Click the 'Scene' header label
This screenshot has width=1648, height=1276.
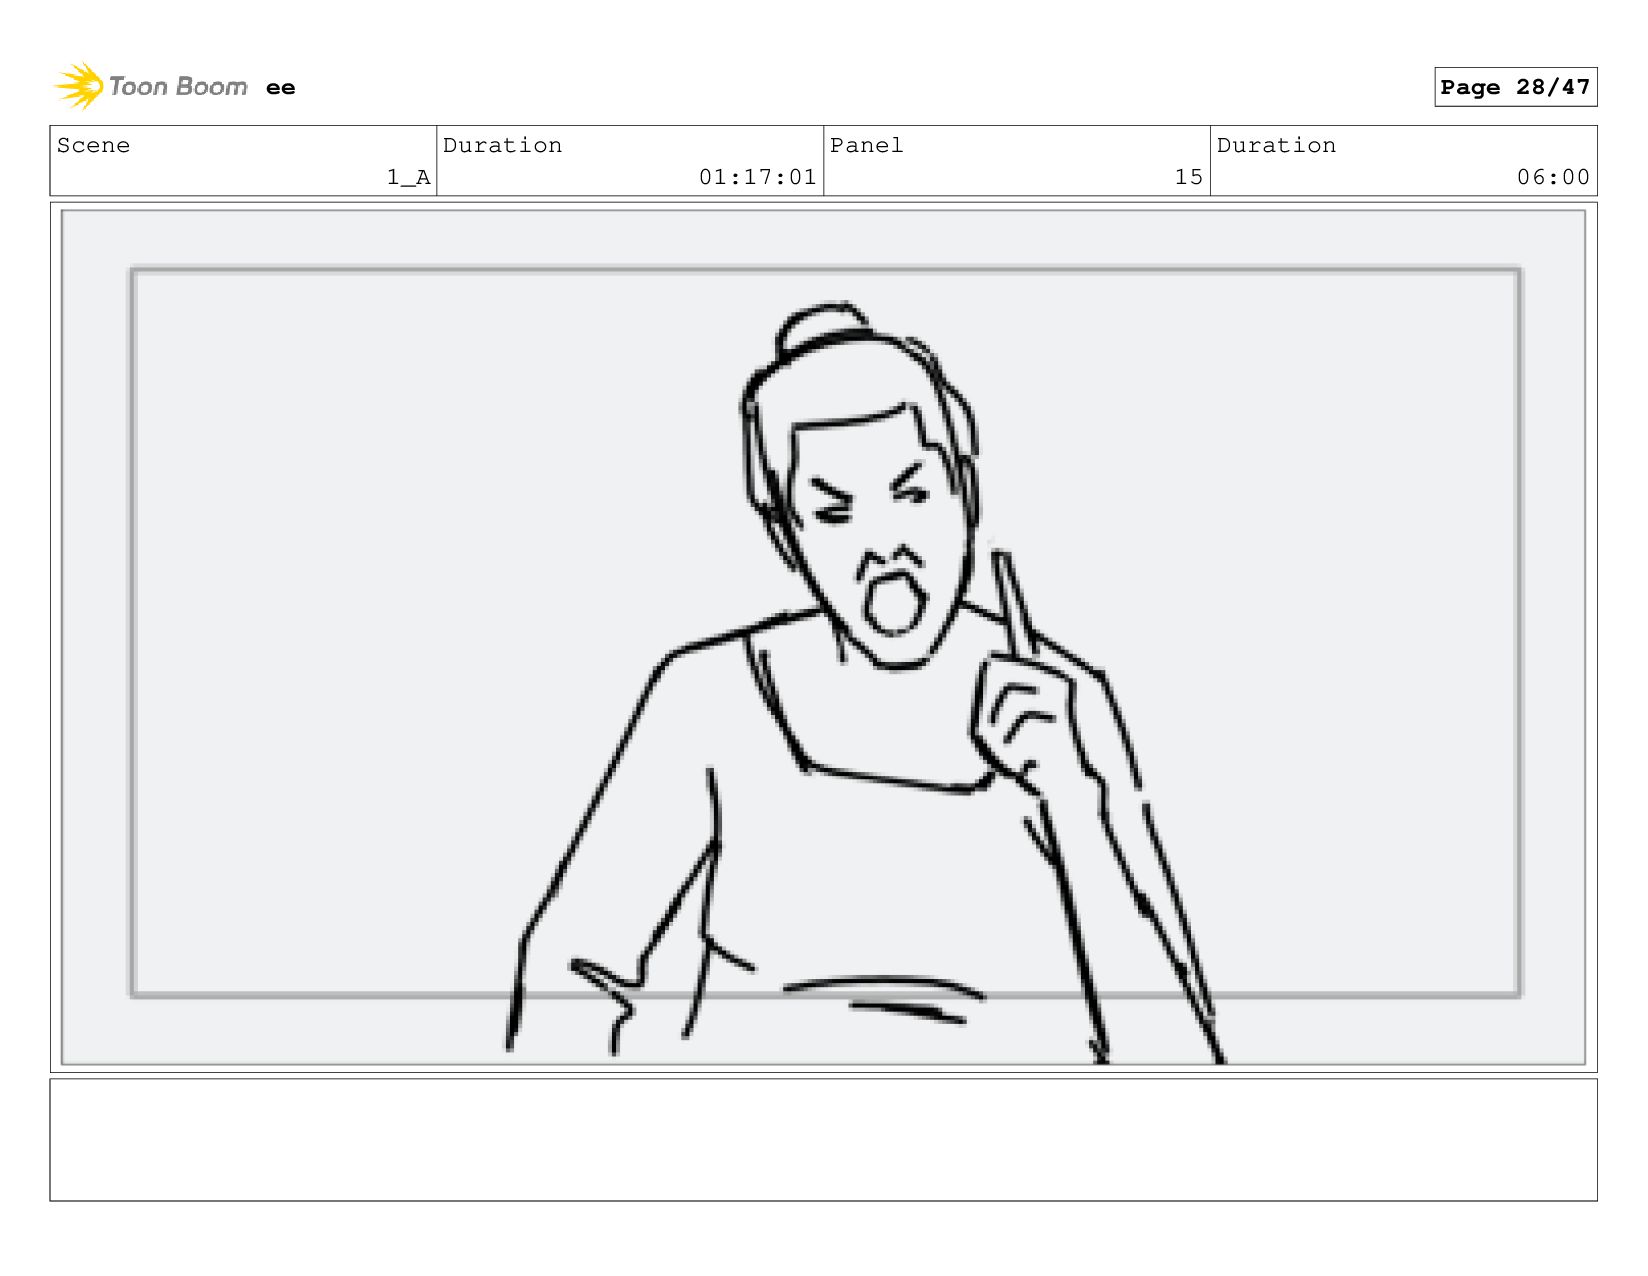[93, 145]
